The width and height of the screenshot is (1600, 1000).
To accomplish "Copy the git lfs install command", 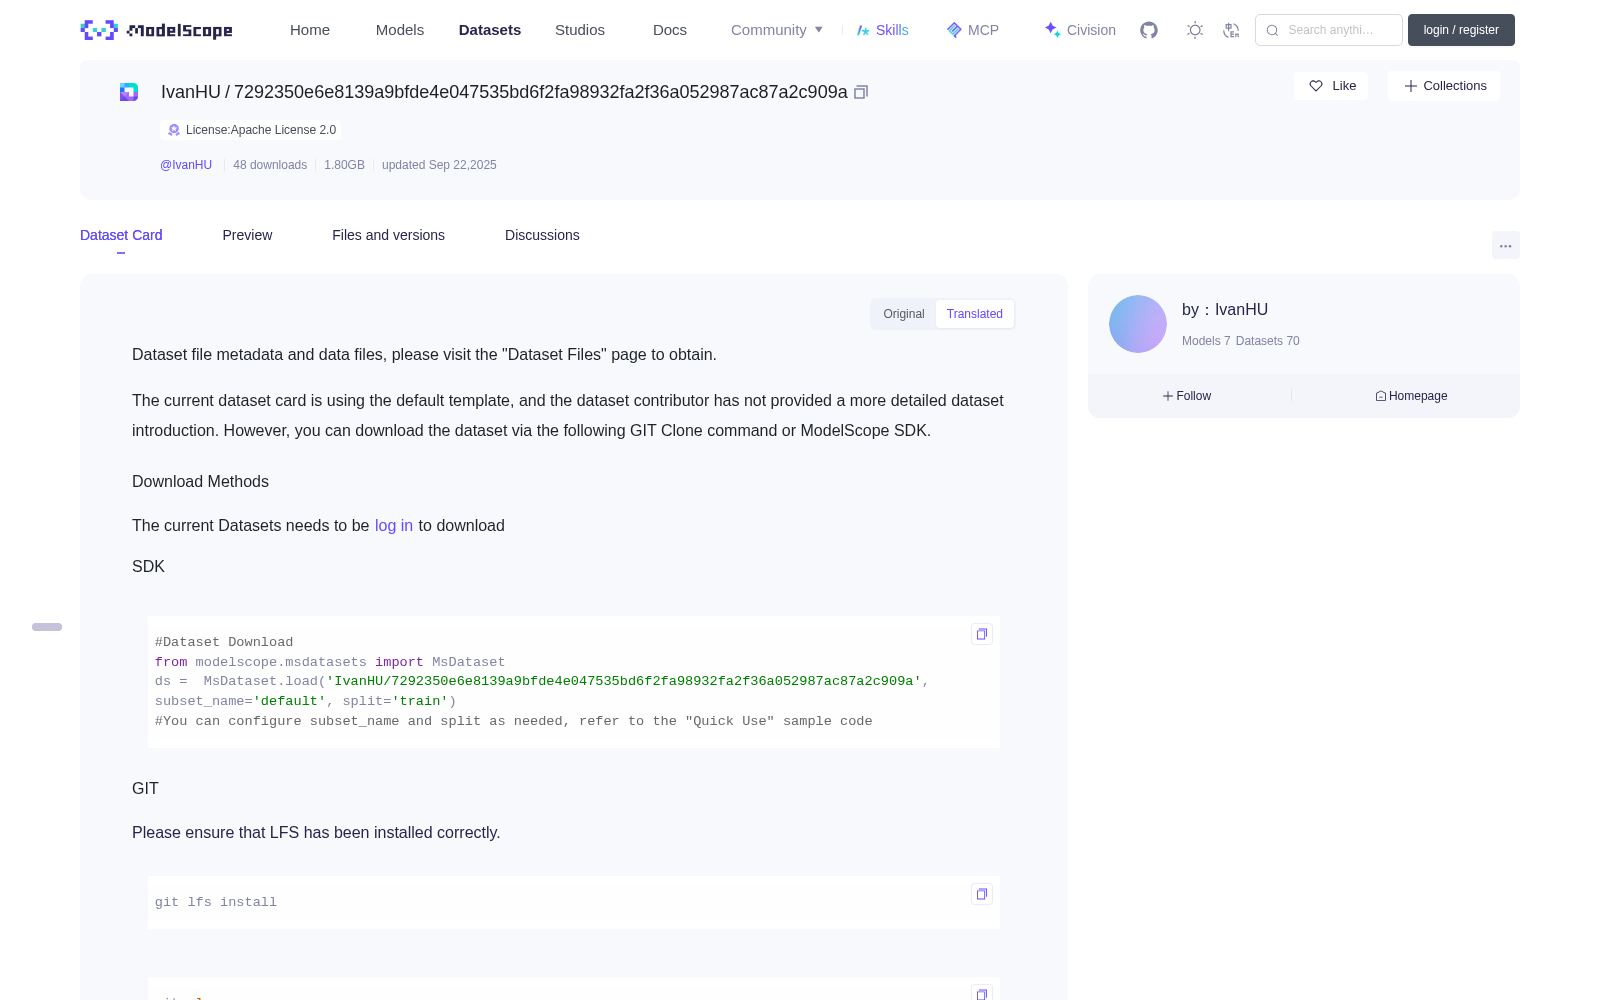I will [x=982, y=894].
